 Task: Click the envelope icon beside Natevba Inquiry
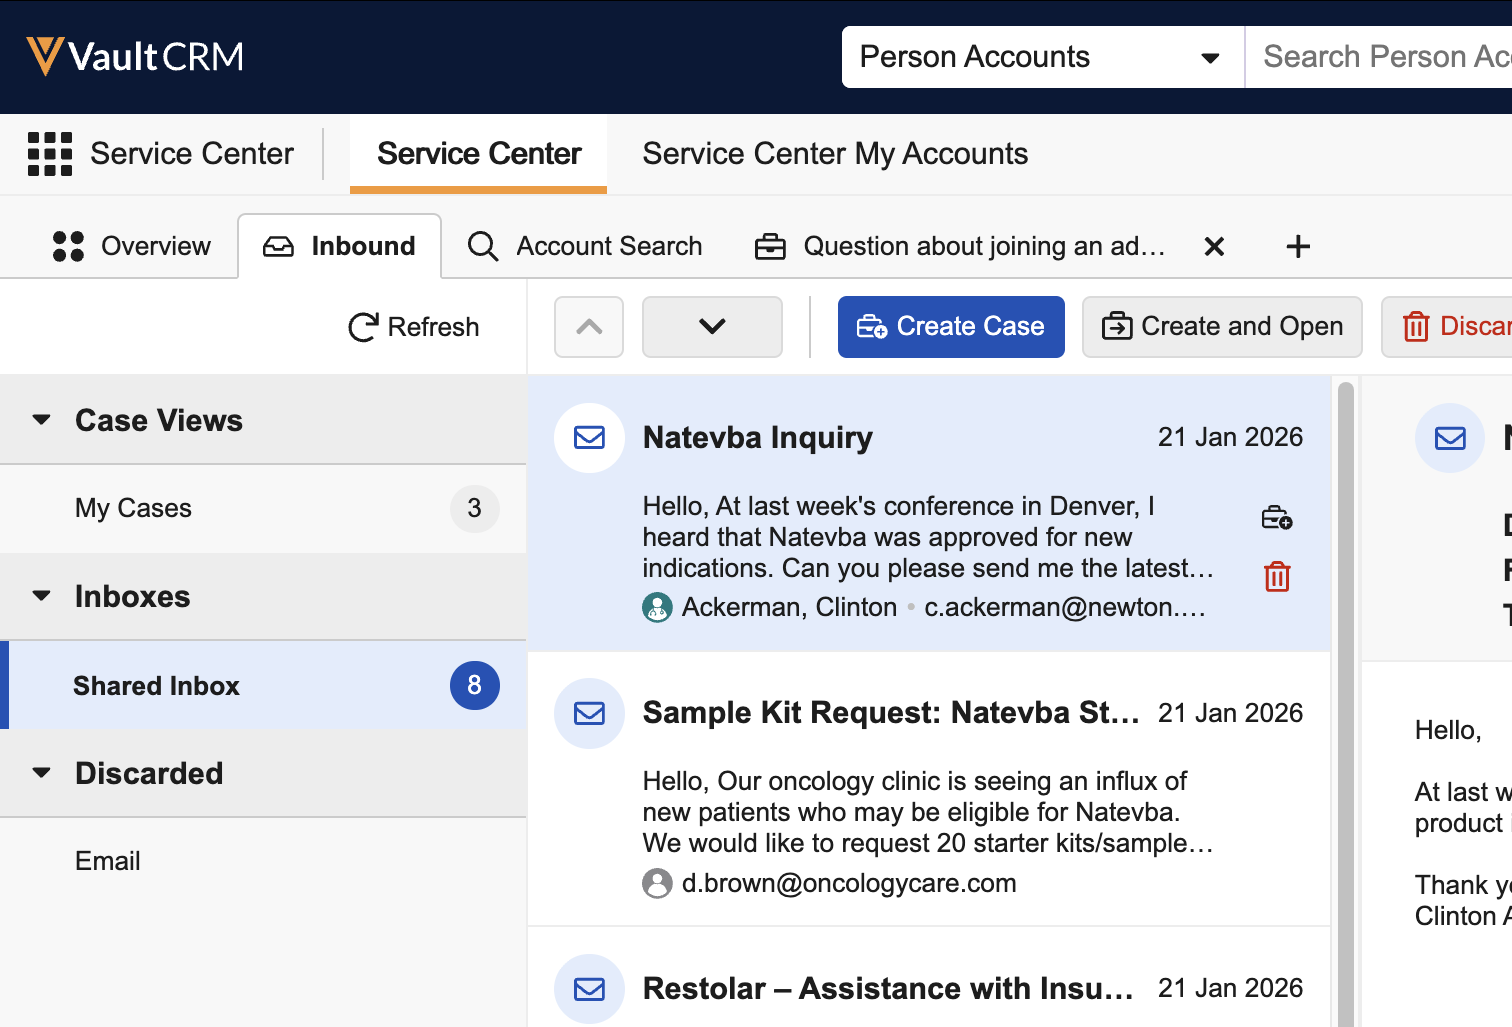[x=590, y=438]
